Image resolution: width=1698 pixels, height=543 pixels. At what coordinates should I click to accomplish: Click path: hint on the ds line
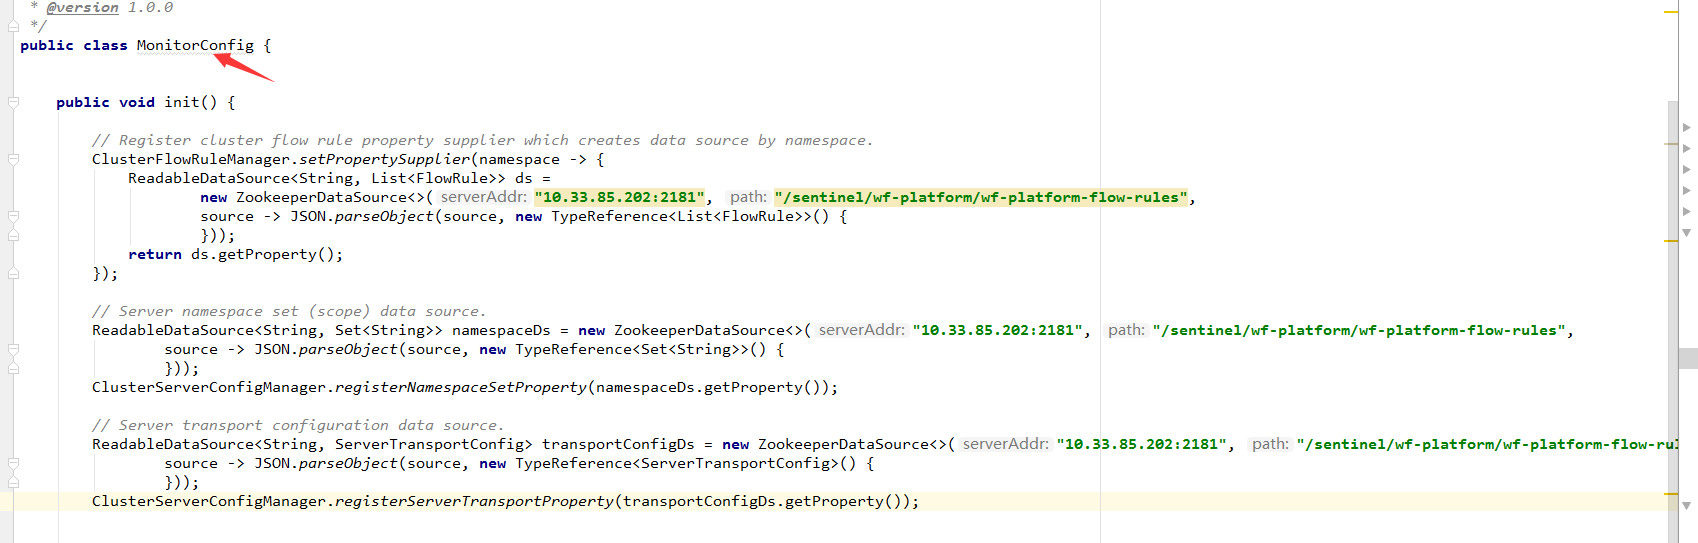click(748, 197)
